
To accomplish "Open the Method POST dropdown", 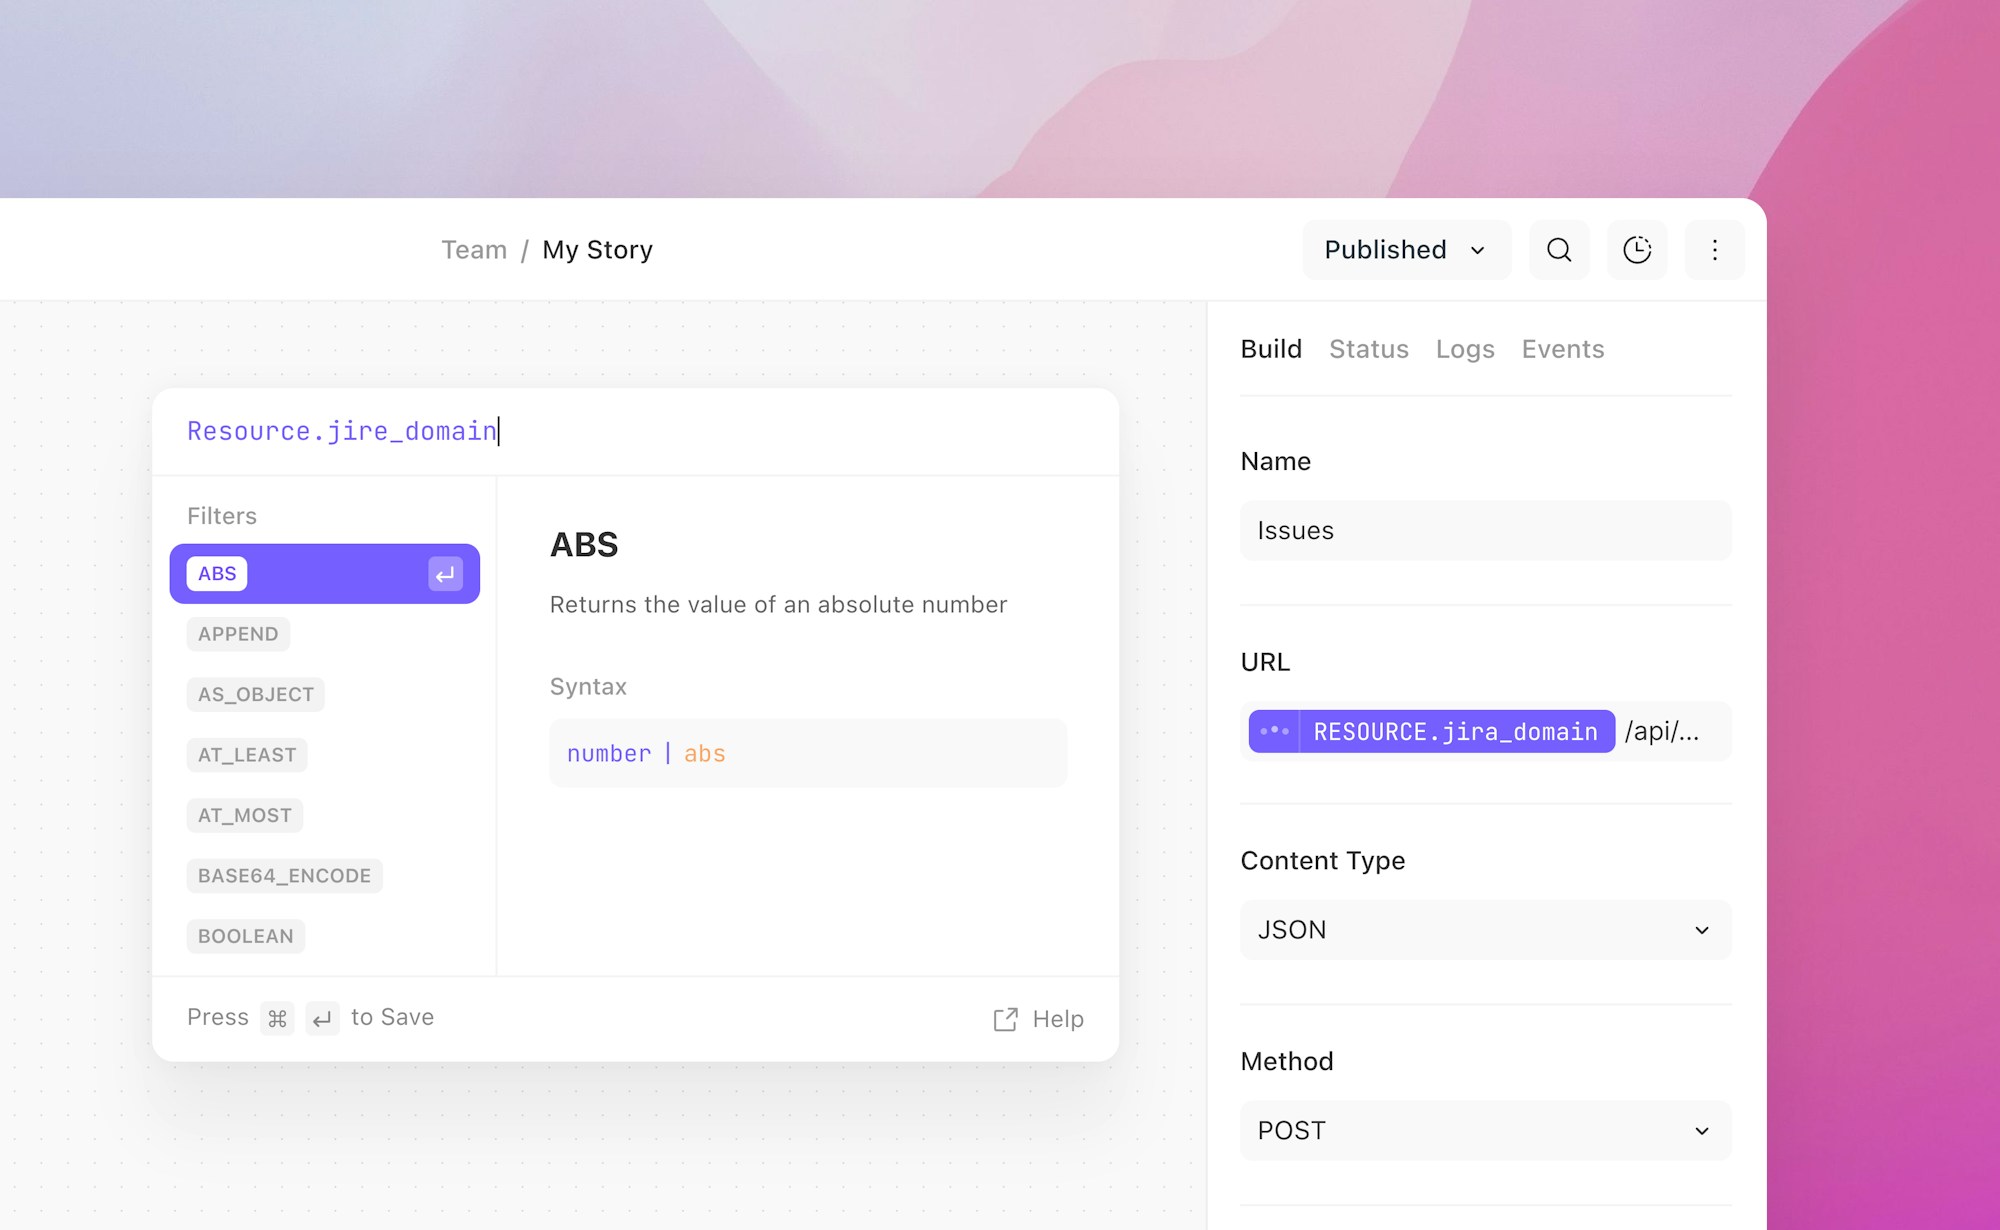I will [x=1486, y=1131].
